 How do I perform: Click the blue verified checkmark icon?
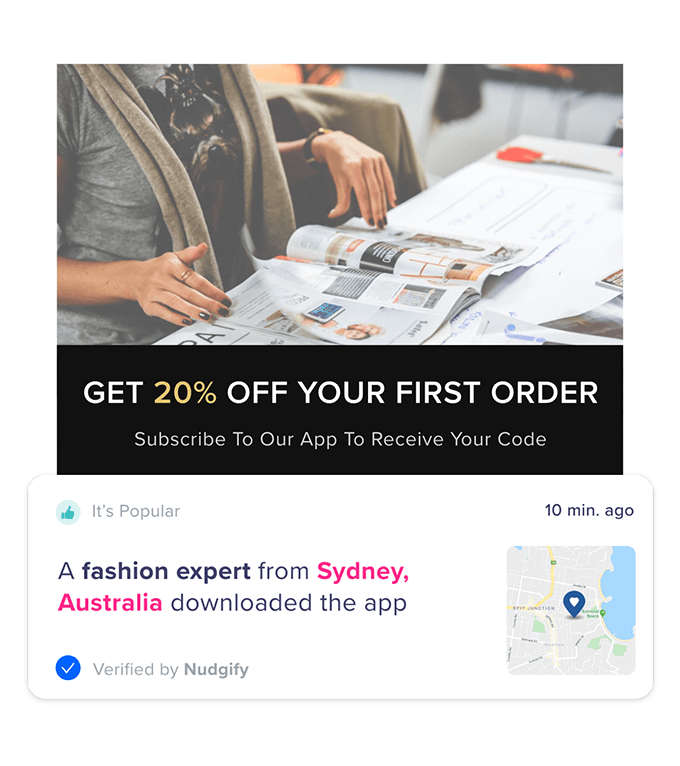click(68, 667)
